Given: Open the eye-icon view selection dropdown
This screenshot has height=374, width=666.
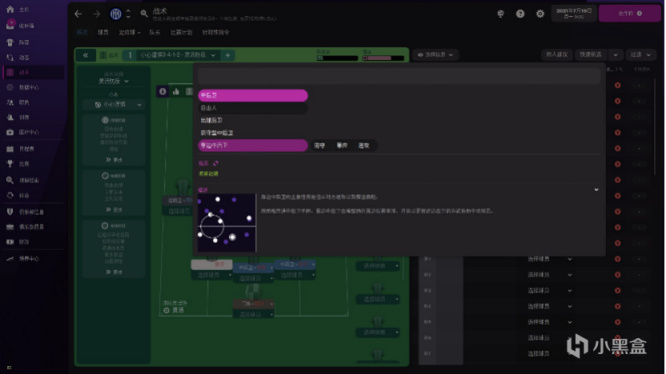Looking at the screenshot, I should tap(435, 55).
